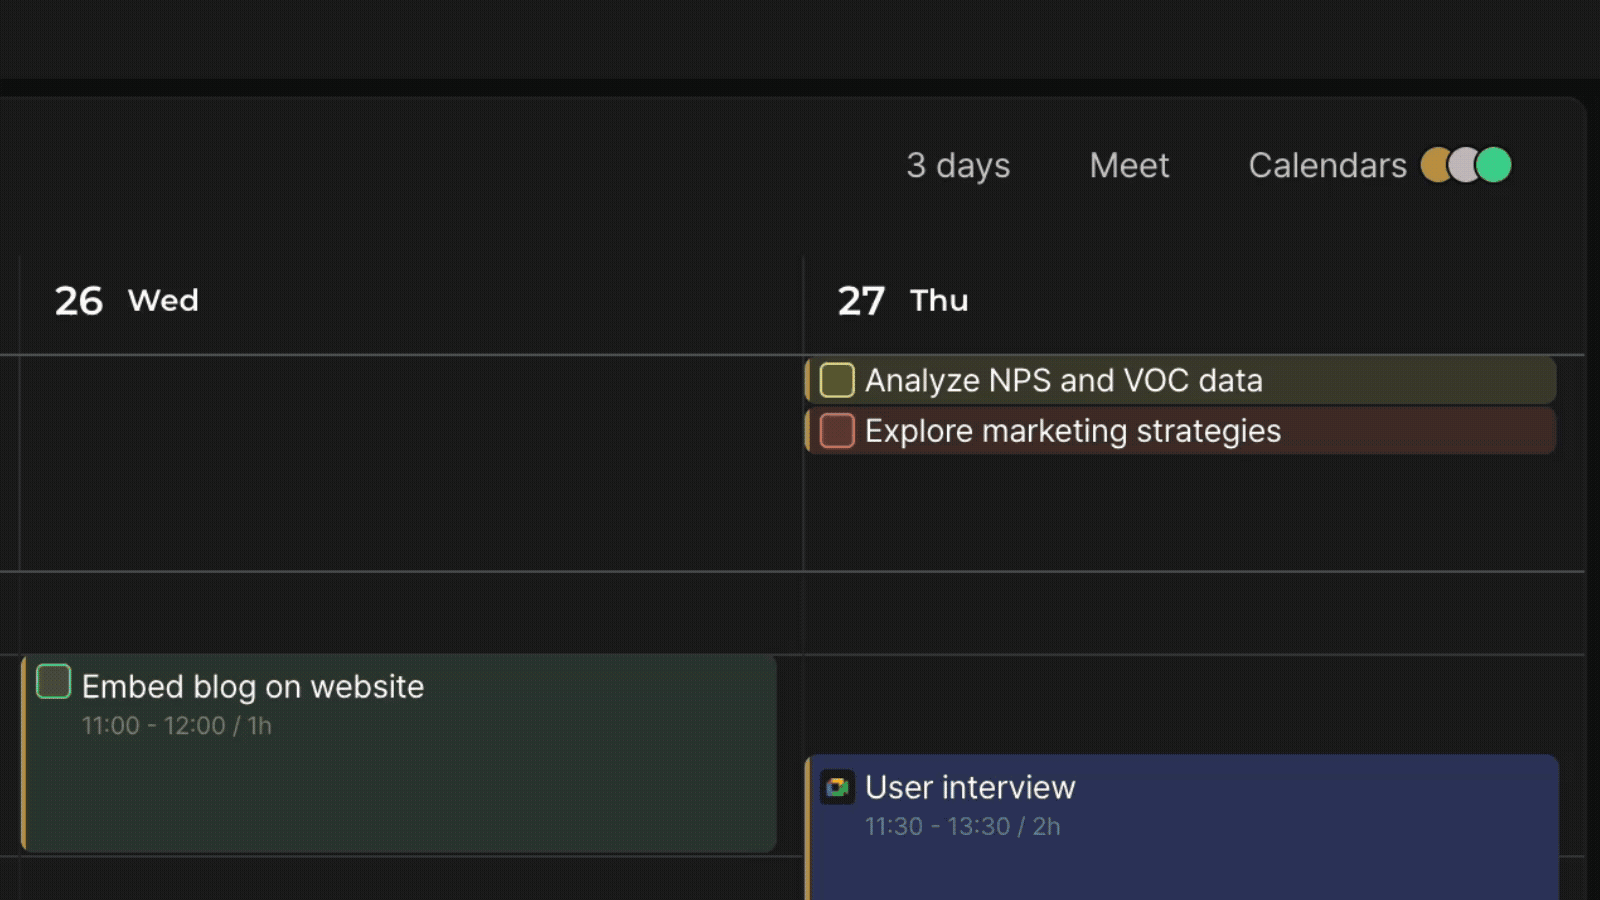Image resolution: width=1600 pixels, height=900 pixels.
Task: Mark Embed blog on website as done
Action: pyautogui.click(x=54, y=682)
